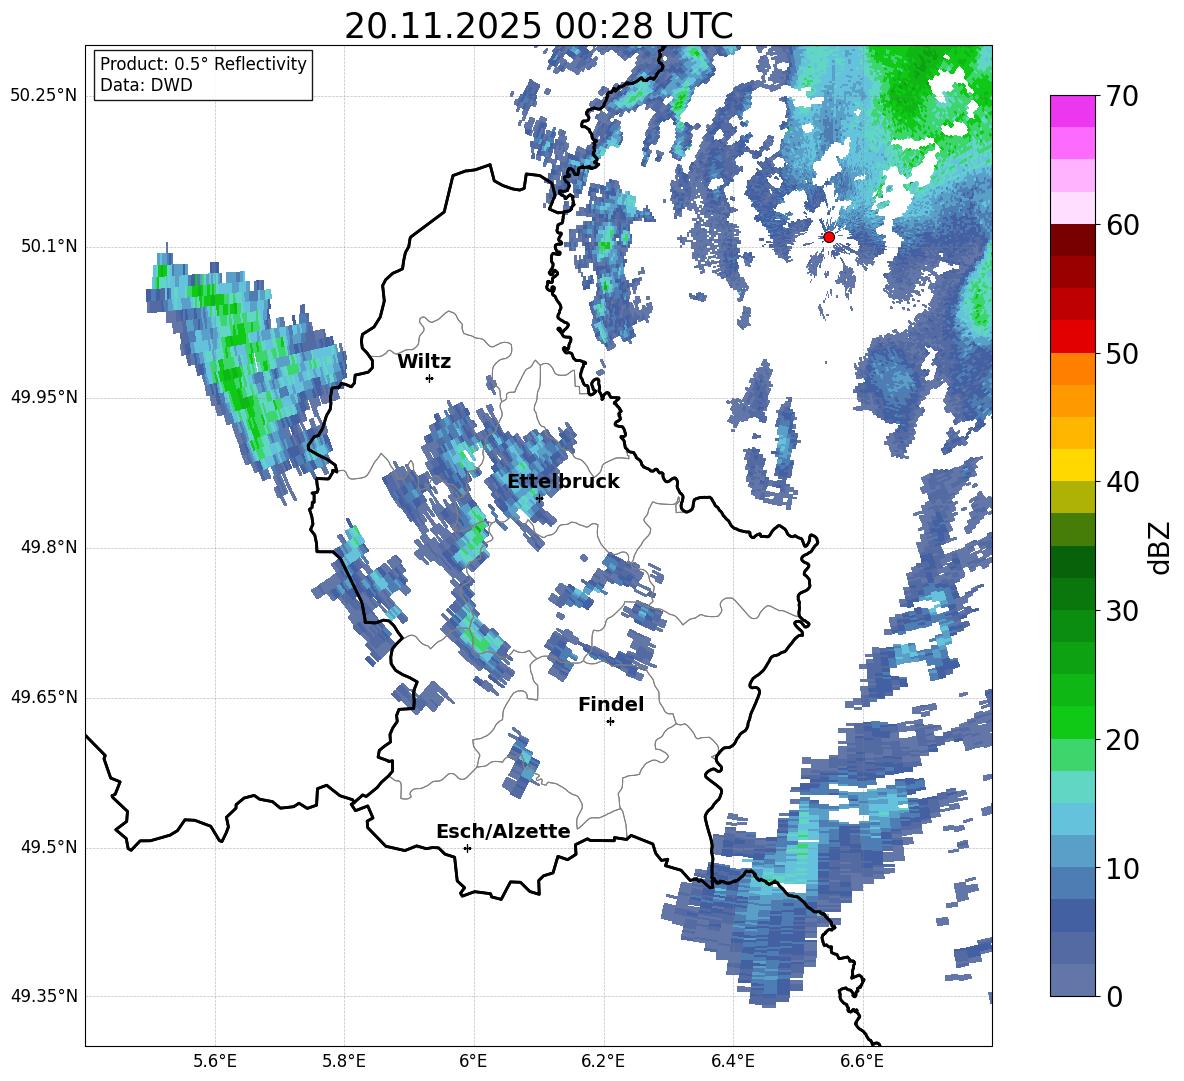
Task: Click the Esch/Alzette location cross marker
Action: [x=467, y=848]
